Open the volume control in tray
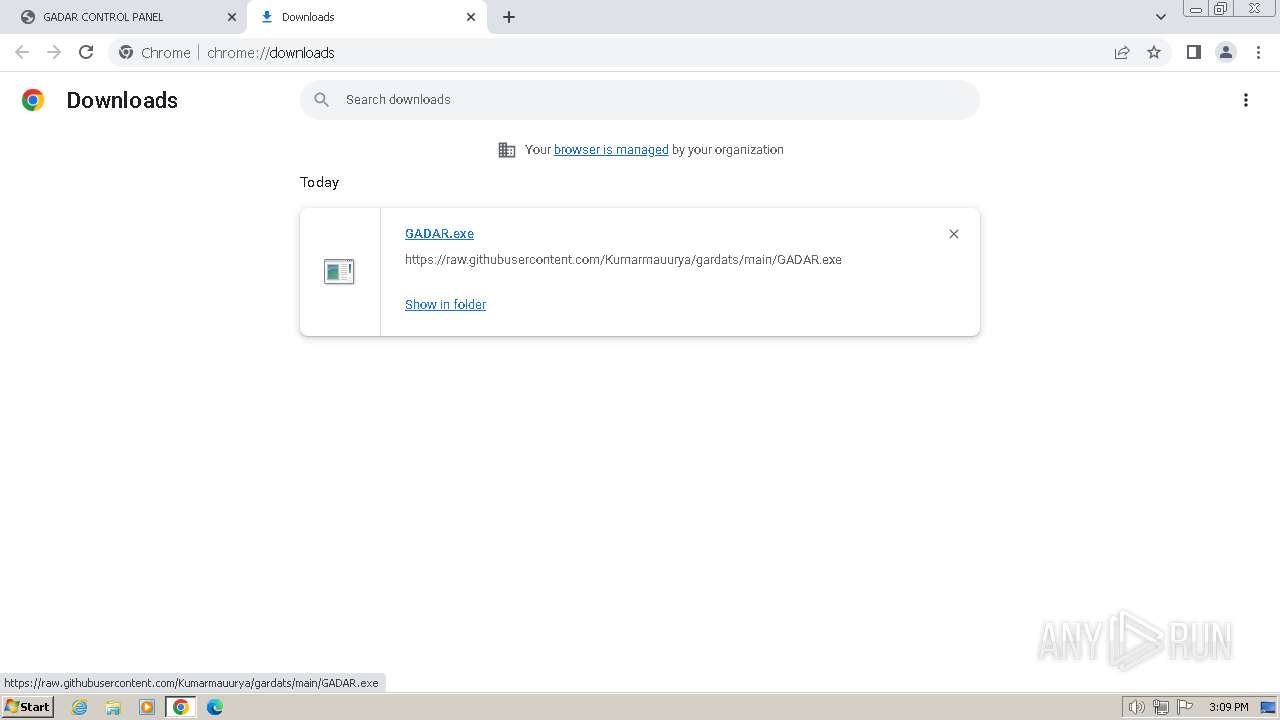The image size is (1280, 720). [x=1137, y=707]
